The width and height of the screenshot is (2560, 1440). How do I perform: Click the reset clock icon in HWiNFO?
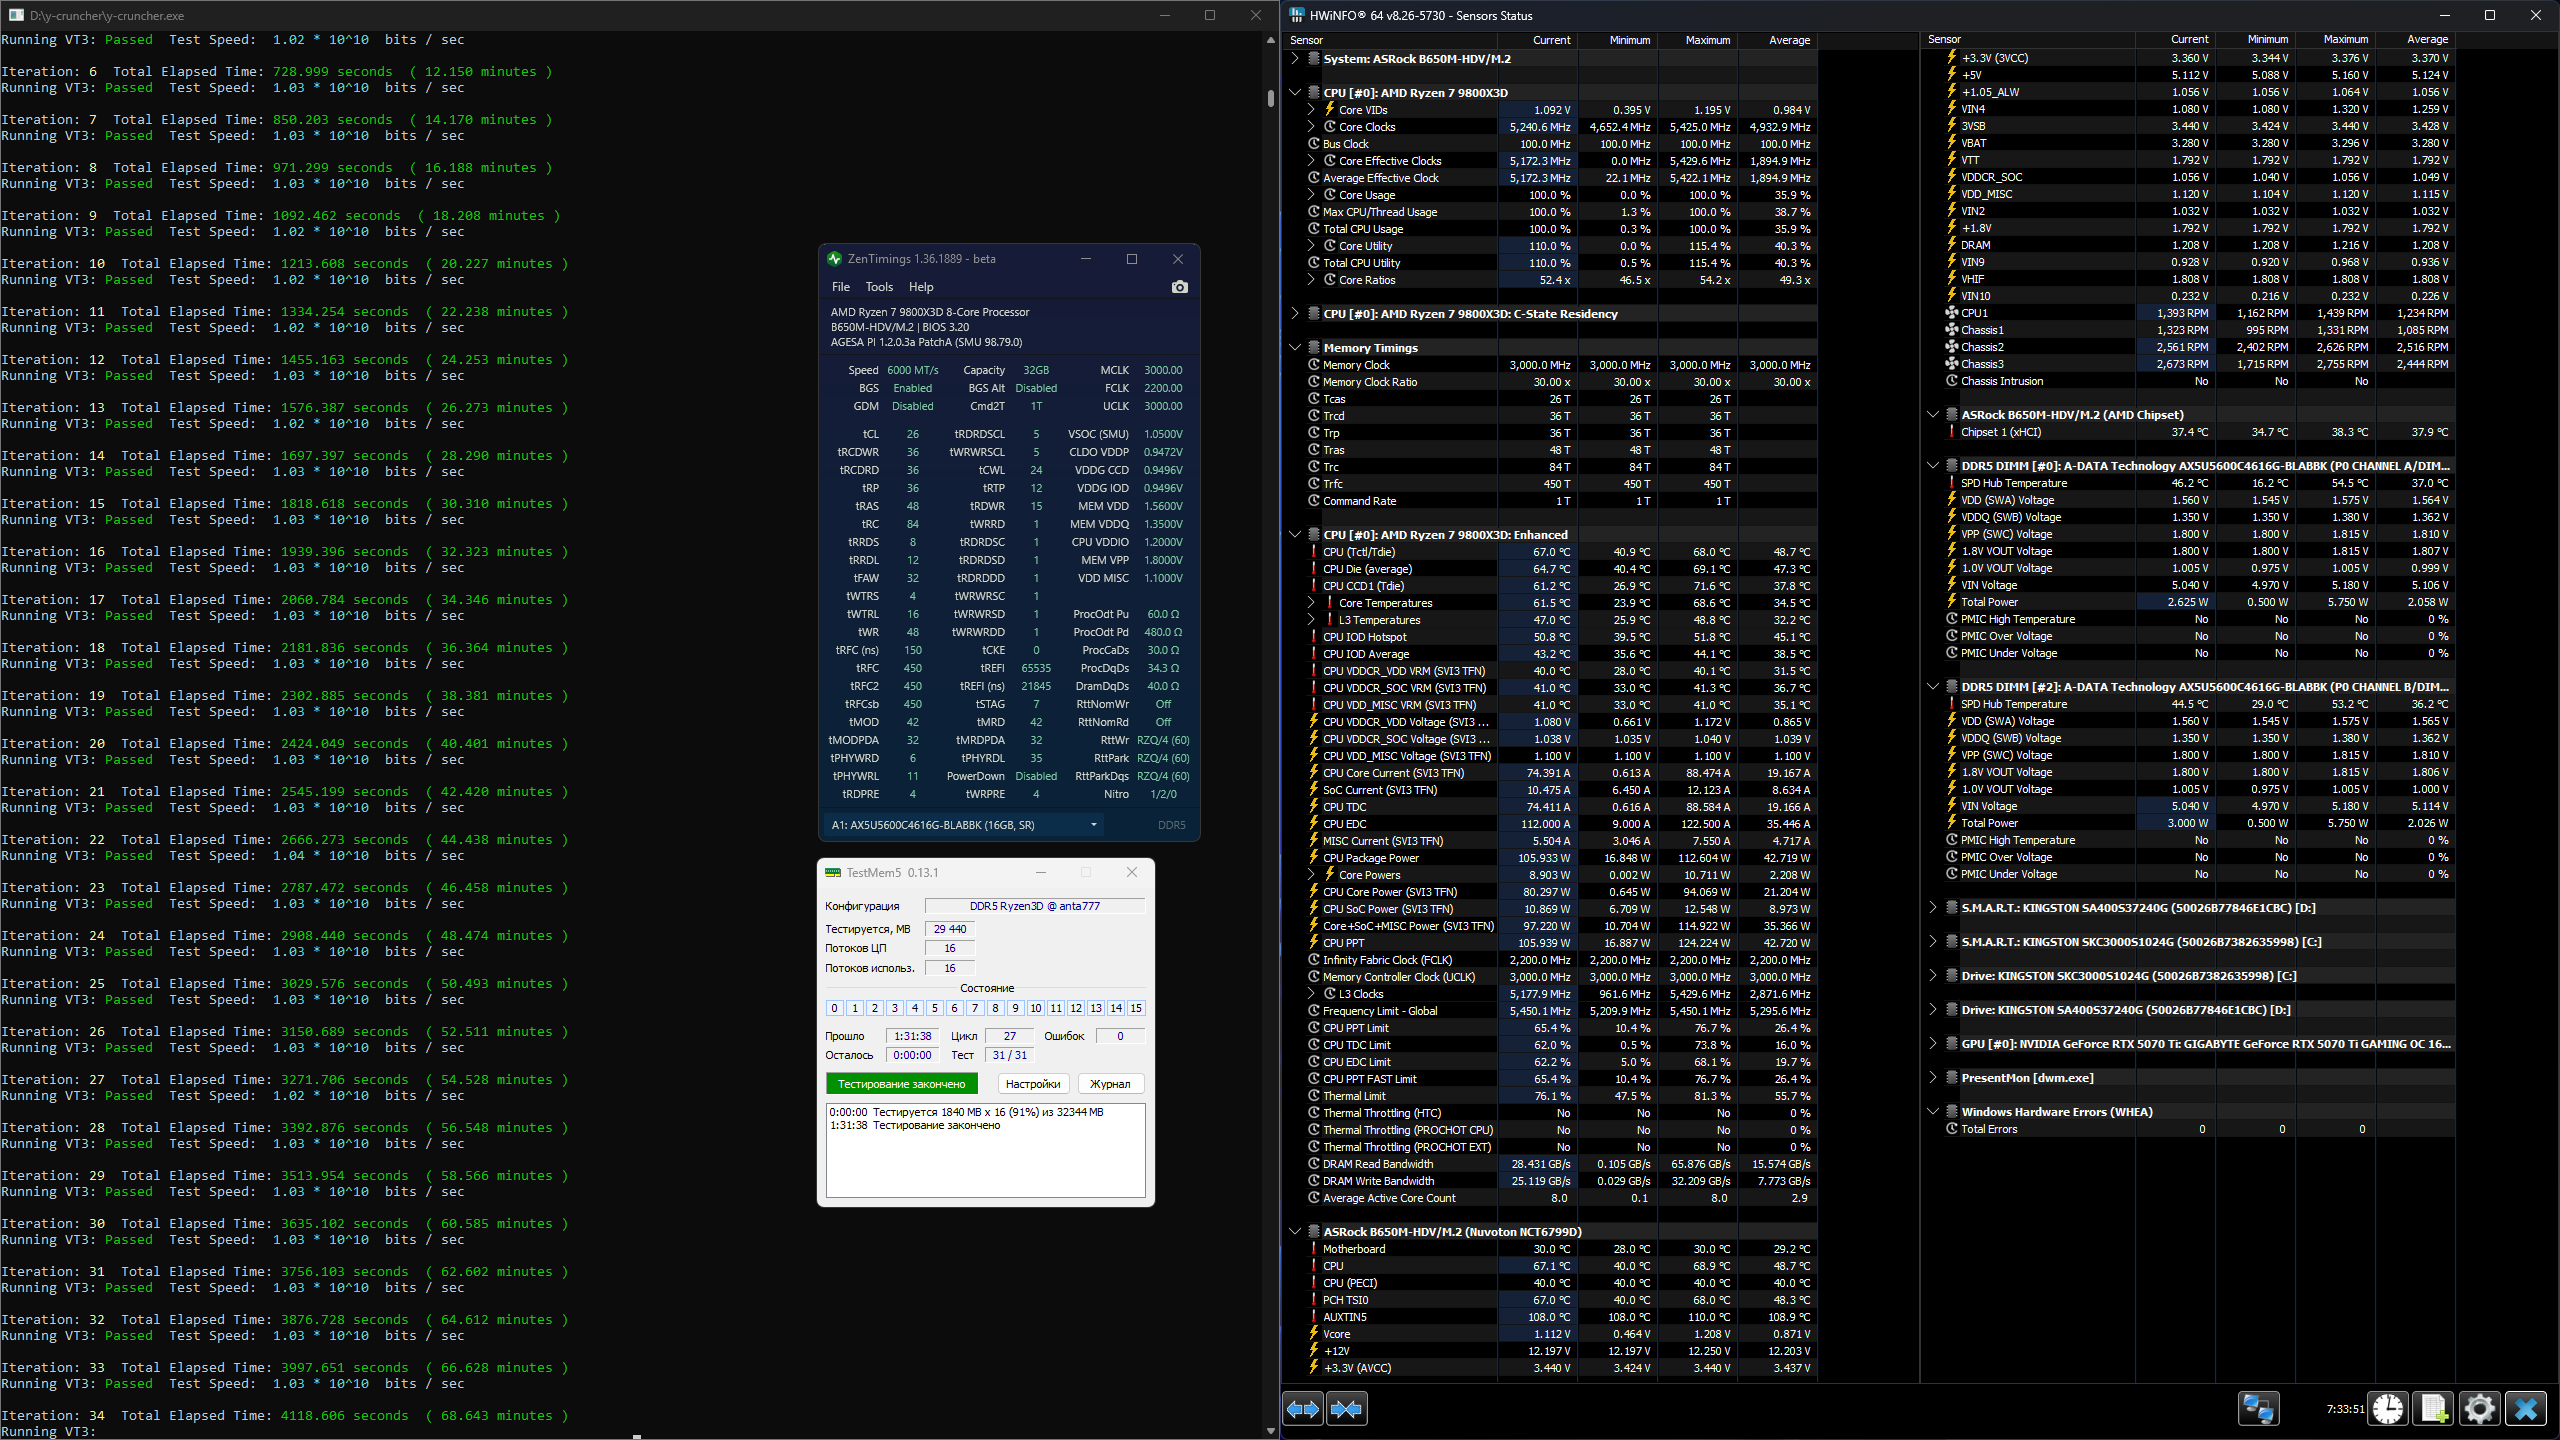(x=2388, y=1409)
